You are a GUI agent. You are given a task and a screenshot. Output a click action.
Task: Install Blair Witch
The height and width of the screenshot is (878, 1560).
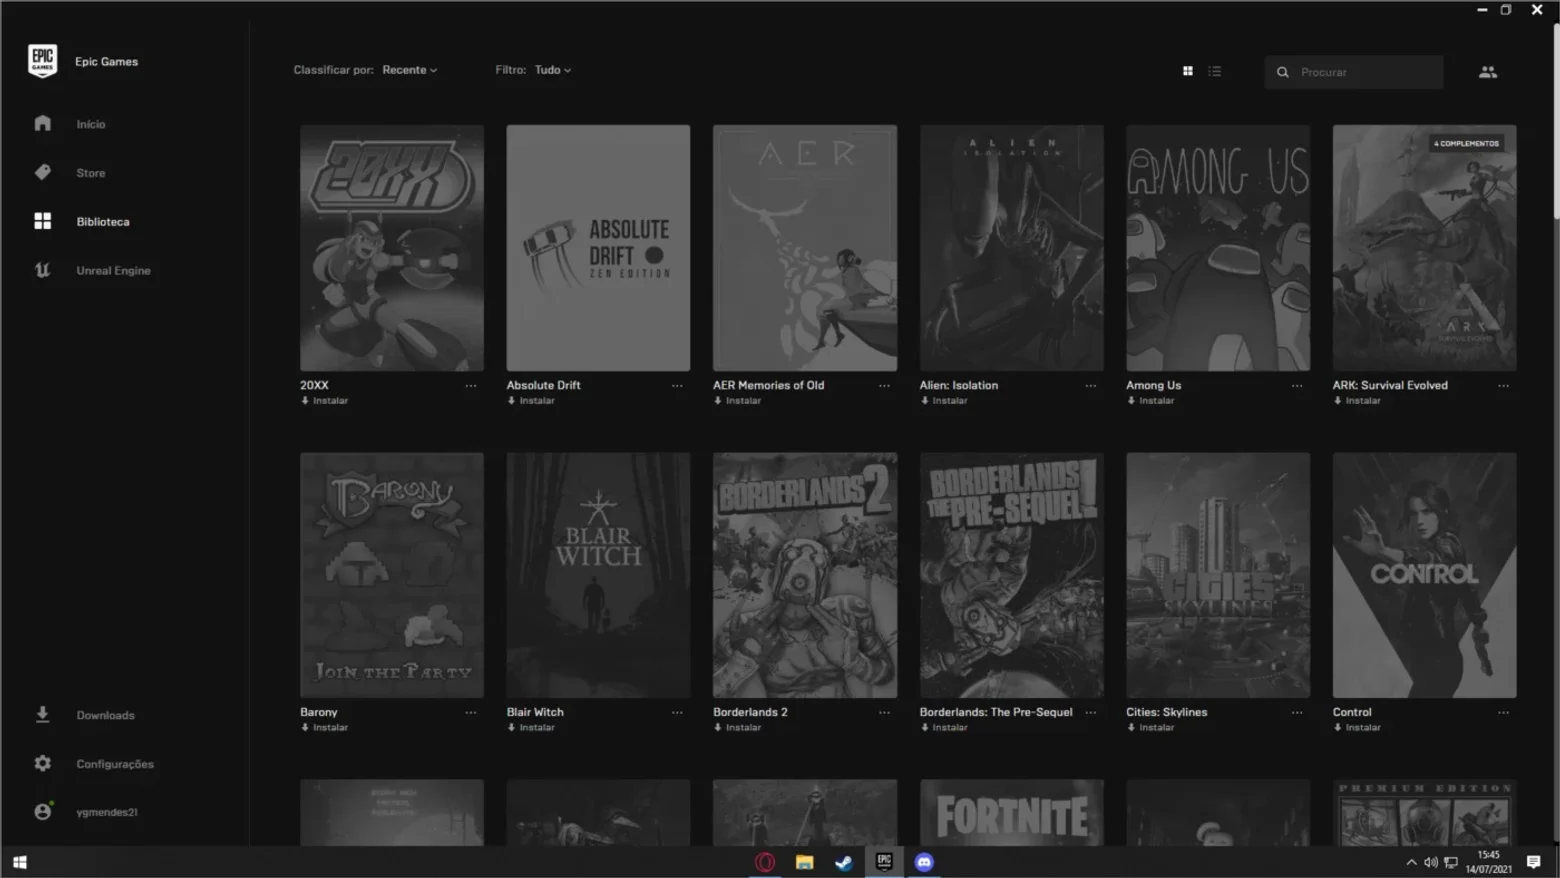click(x=531, y=728)
